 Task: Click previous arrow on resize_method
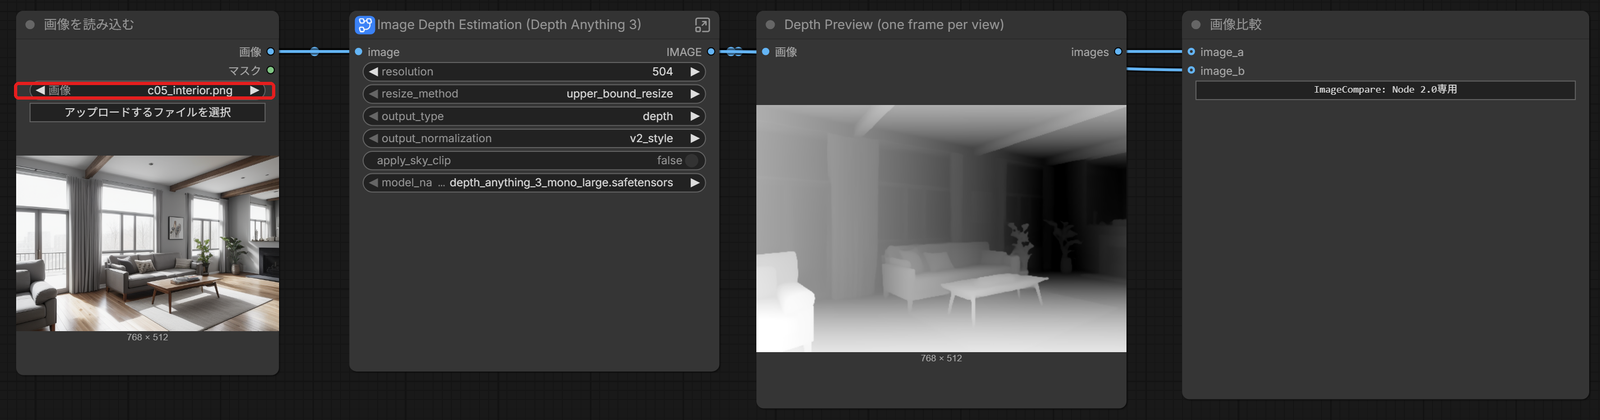373,94
